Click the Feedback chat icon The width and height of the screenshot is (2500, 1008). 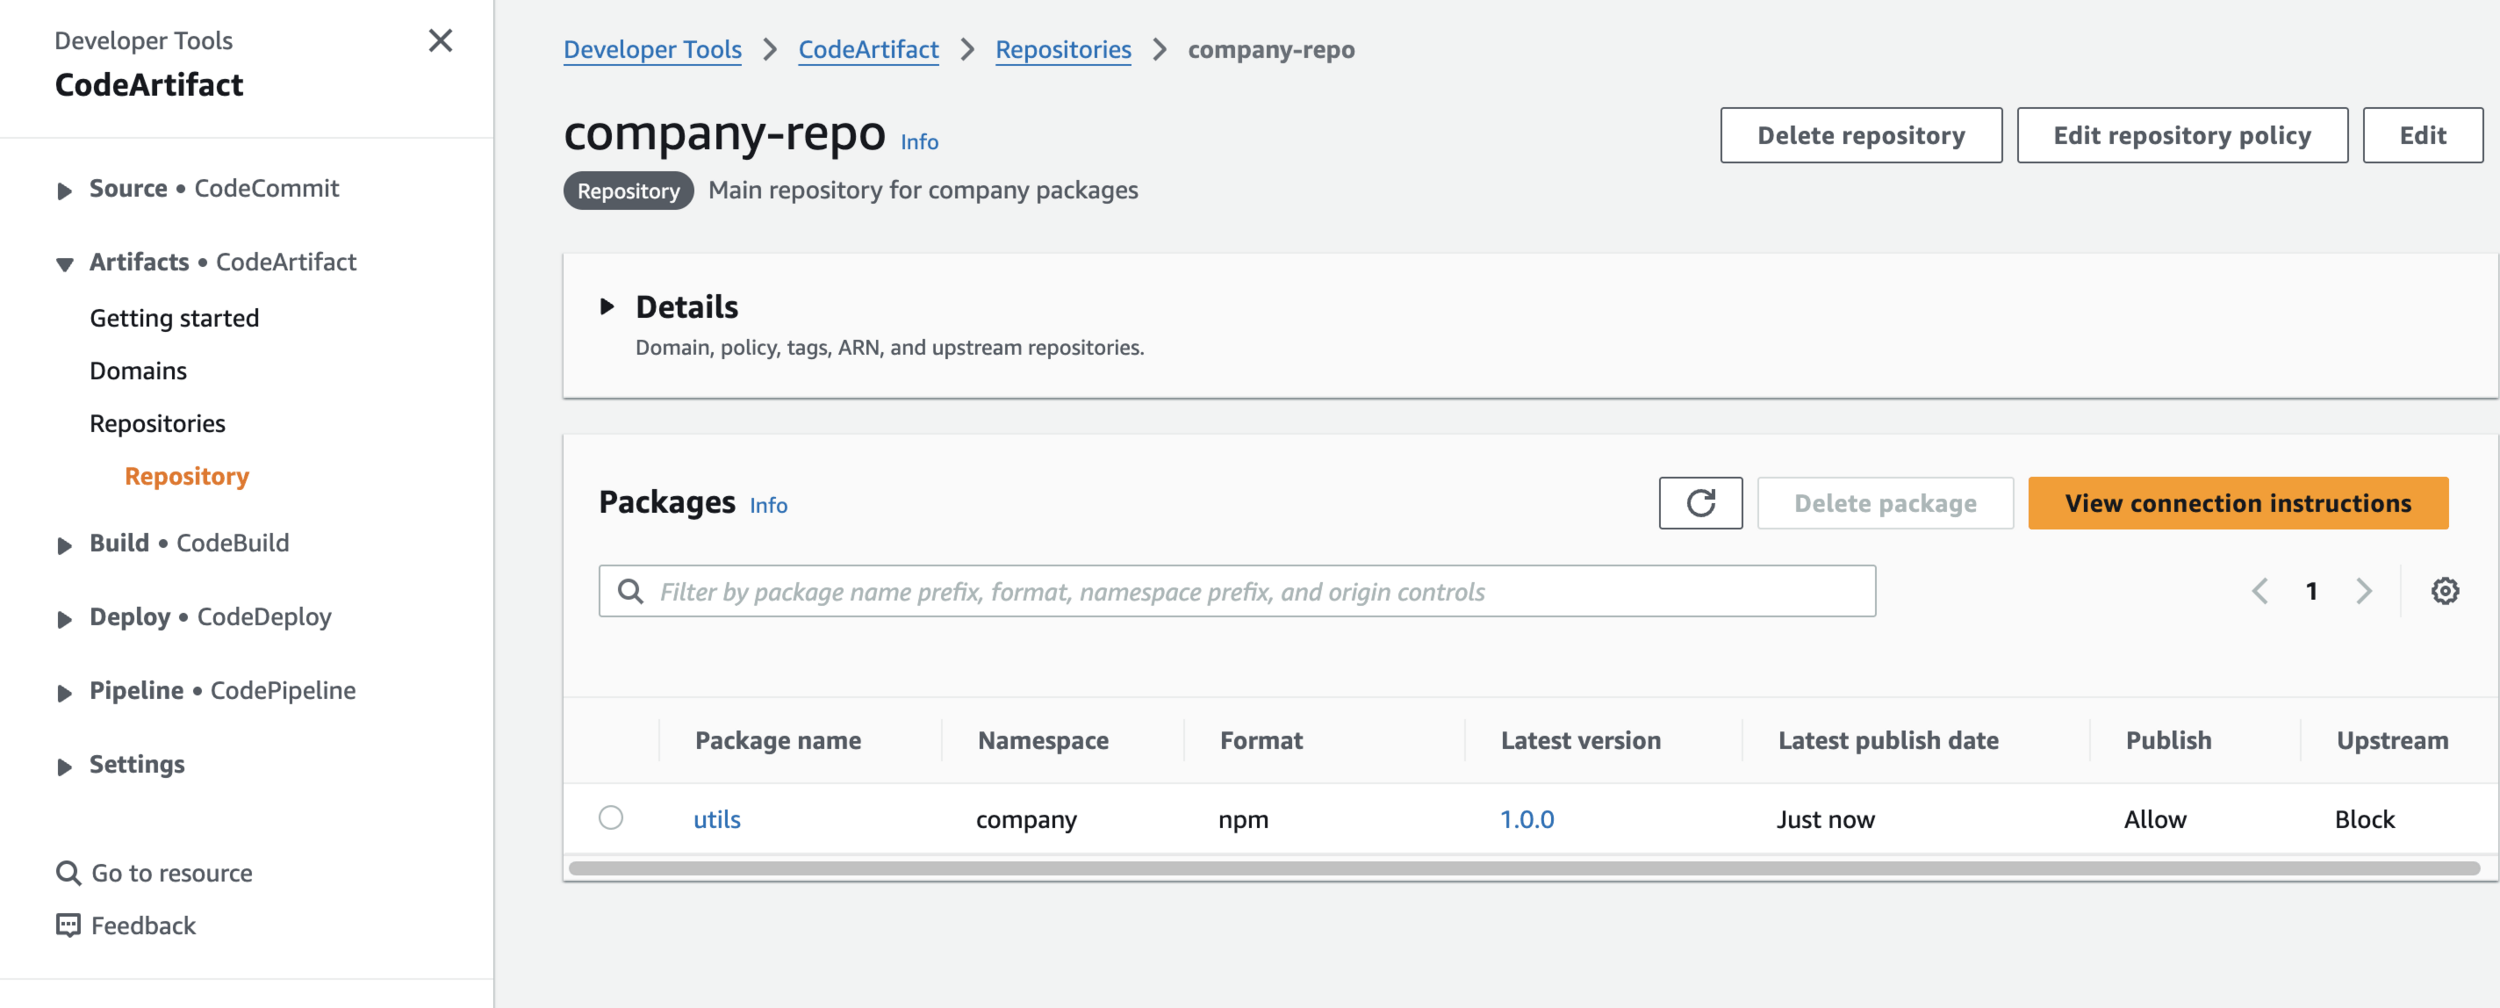click(x=68, y=926)
